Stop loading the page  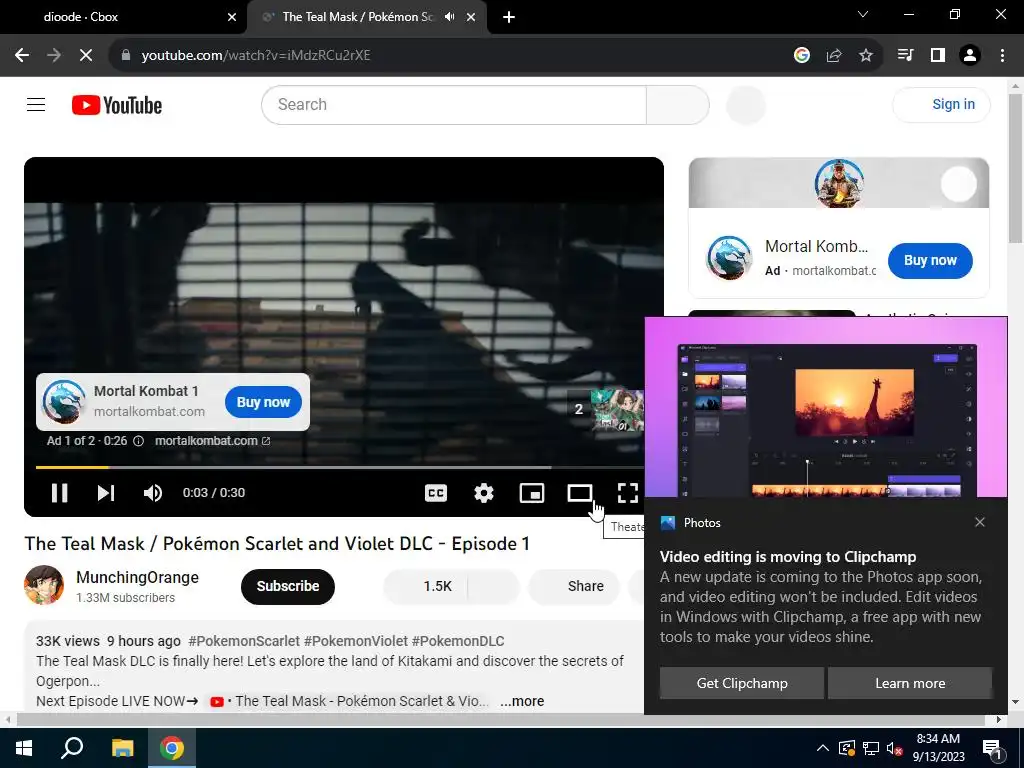86,56
